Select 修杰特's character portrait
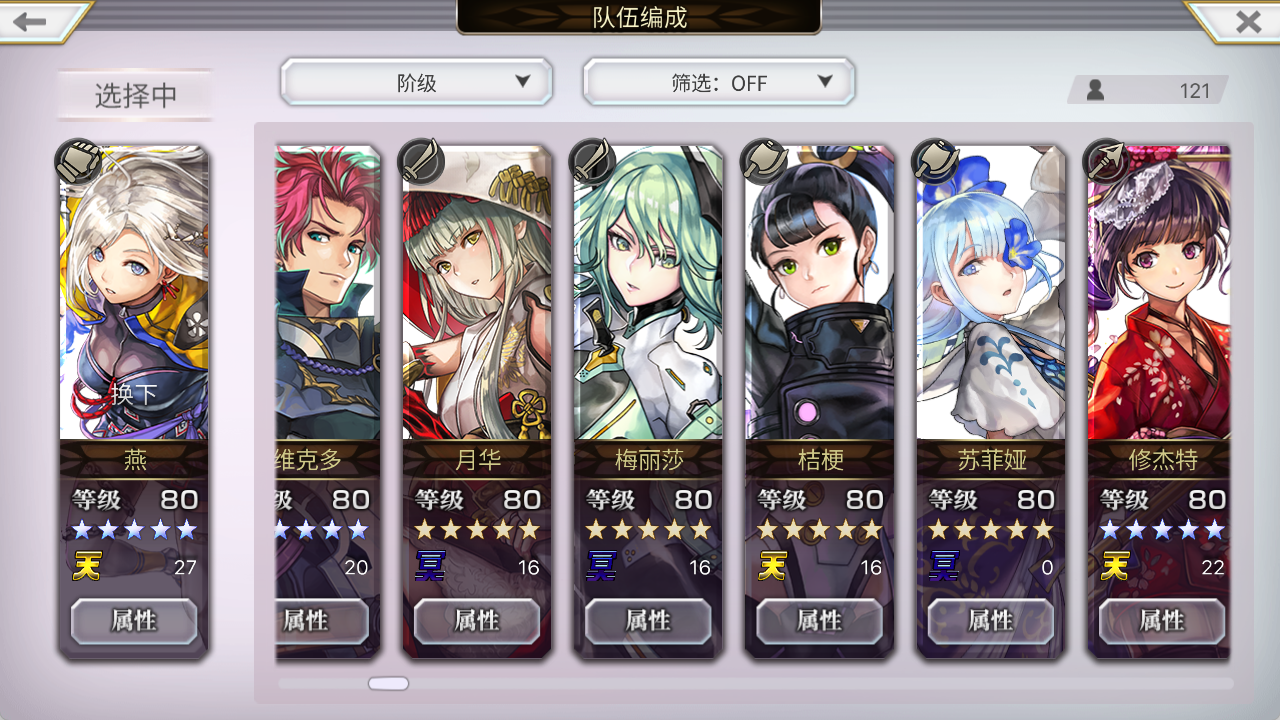The image size is (1280, 720). pos(1159,293)
